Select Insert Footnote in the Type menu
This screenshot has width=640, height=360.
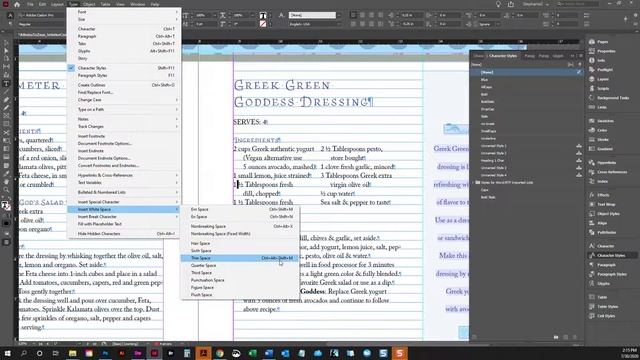(124, 136)
